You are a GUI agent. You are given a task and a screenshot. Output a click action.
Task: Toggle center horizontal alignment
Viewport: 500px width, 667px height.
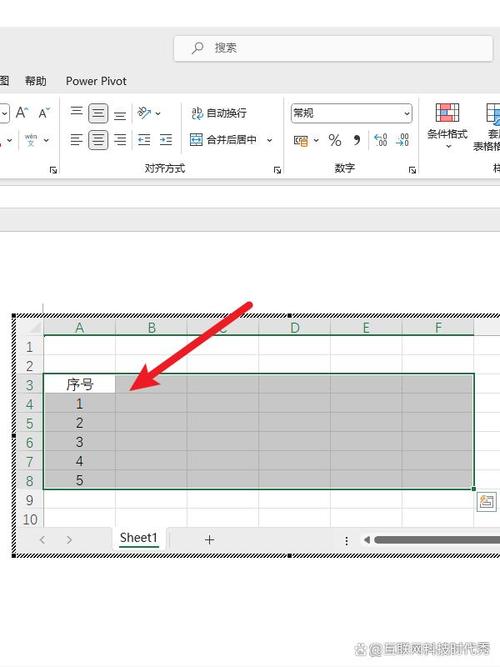pyautogui.click(x=98, y=140)
